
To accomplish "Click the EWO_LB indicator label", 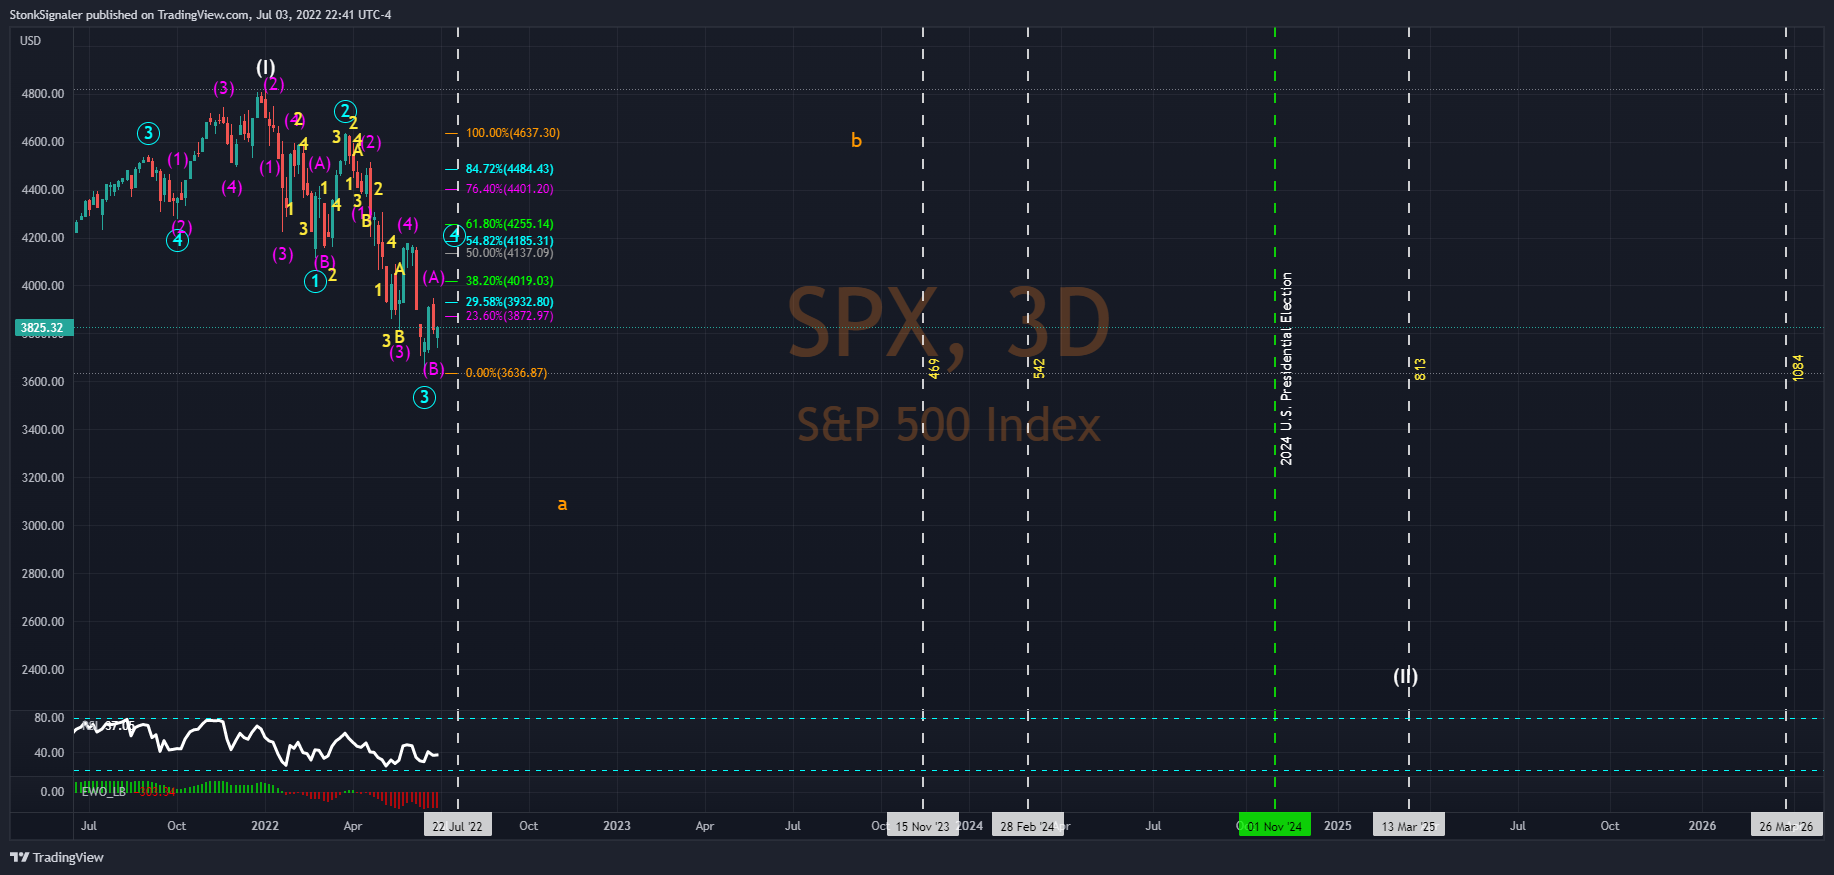I will point(103,792).
